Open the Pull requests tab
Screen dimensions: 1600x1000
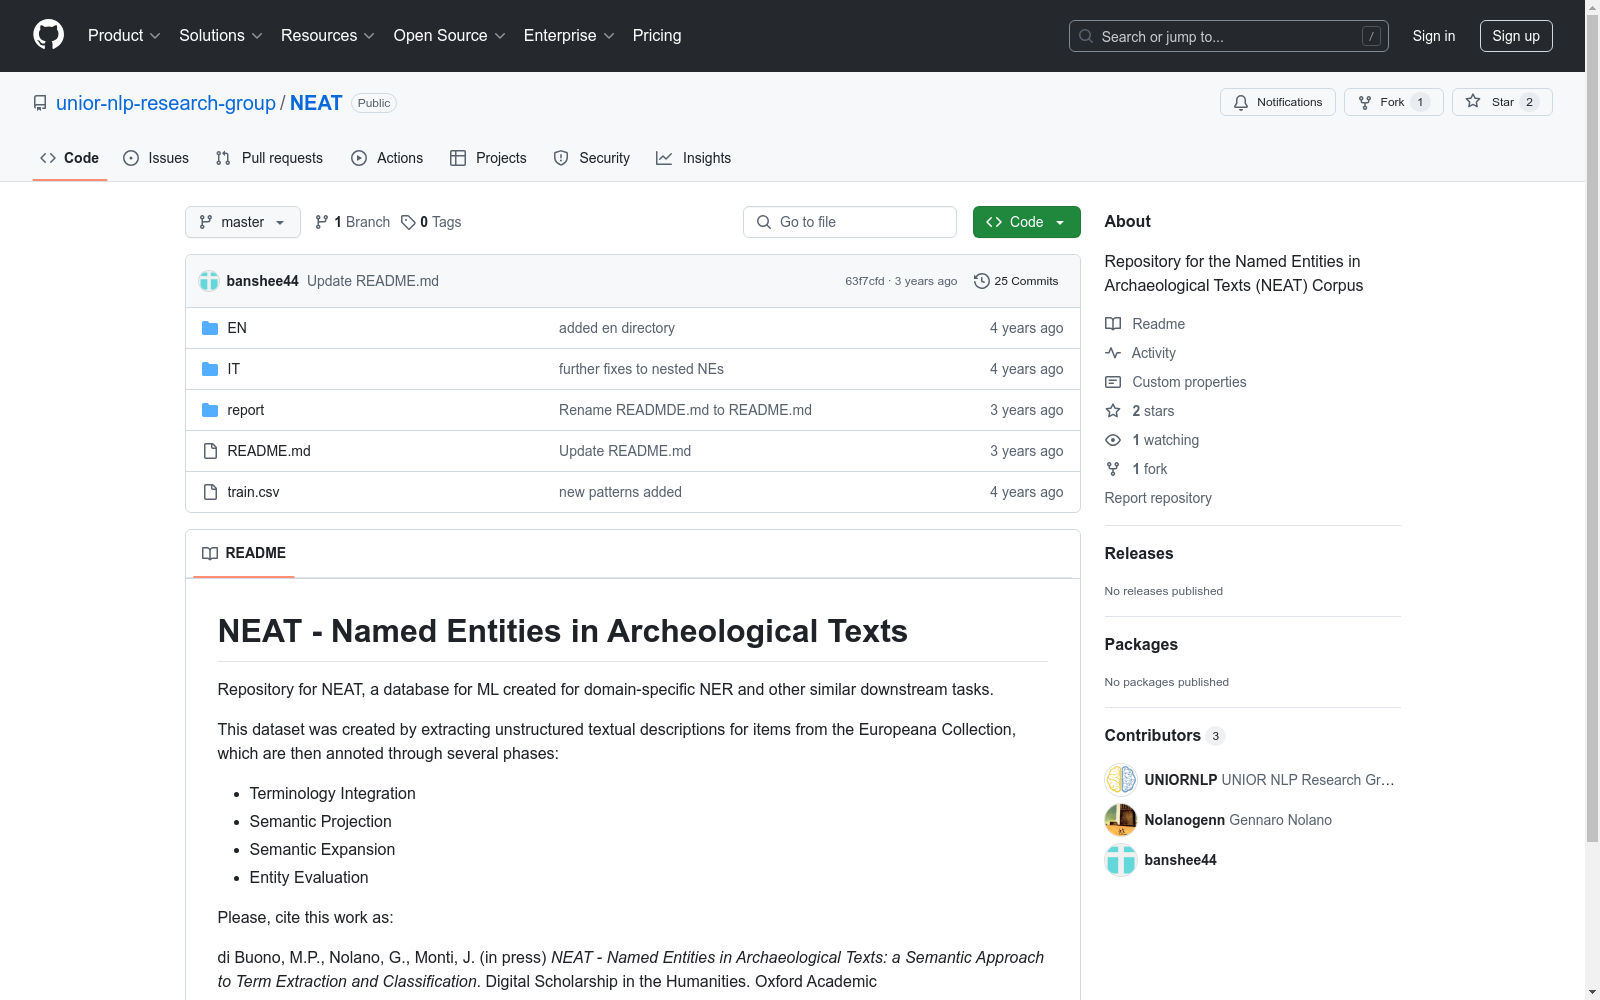[269, 158]
